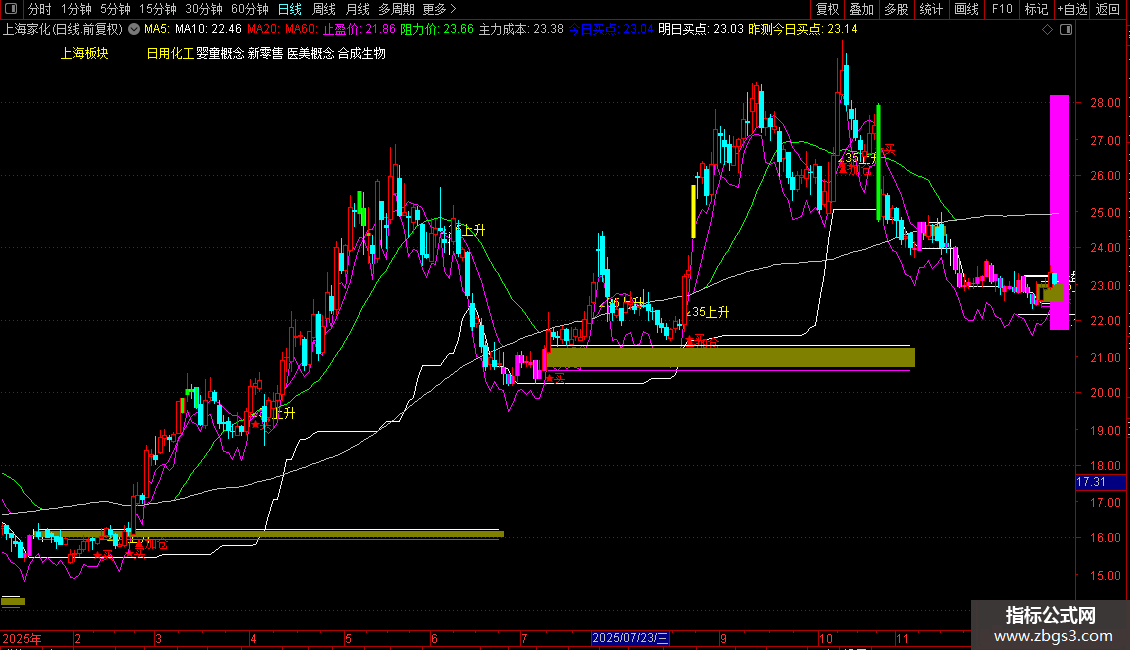Image resolution: width=1130 pixels, height=650 pixels.
Task: Click the 新零售 concept label
Action: [x=265, y=53]
